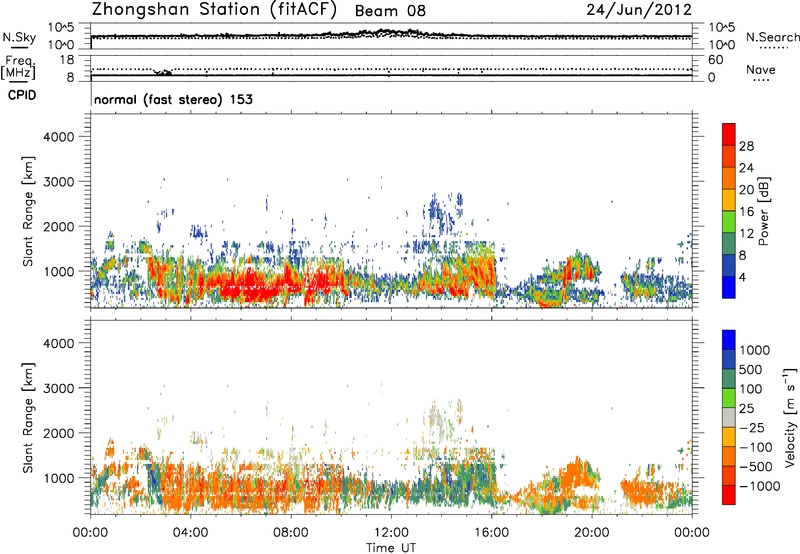The image size is (800, 554).
Task: Click the 'Time UT' axis title
Action: [391, 548]
